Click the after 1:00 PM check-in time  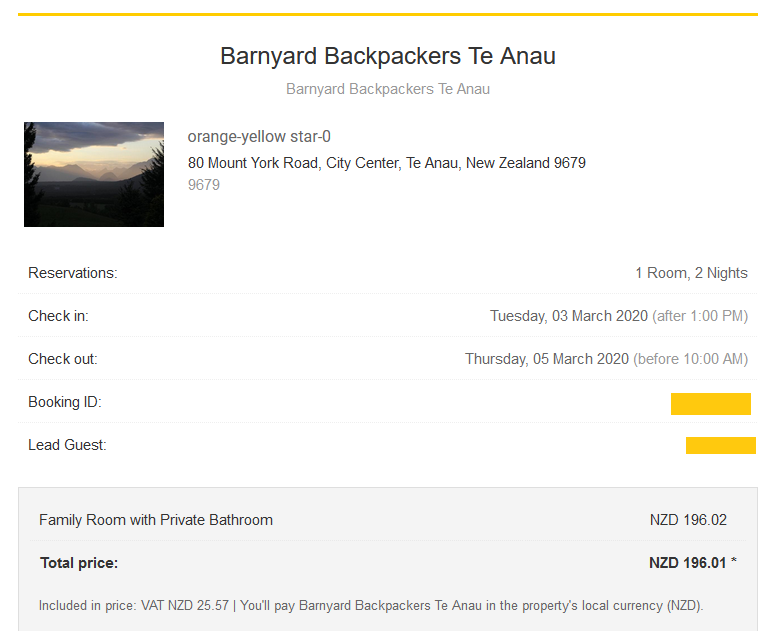point(700,316)
